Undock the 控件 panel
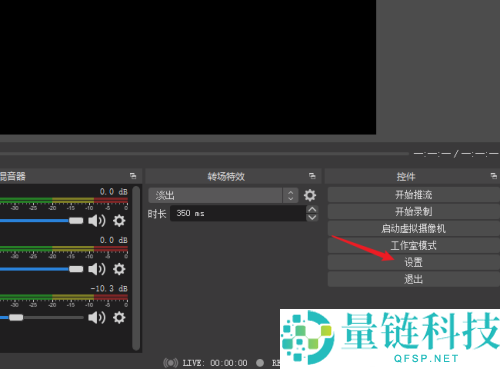Screen dimensions: 500x369 tap(494, 176)
